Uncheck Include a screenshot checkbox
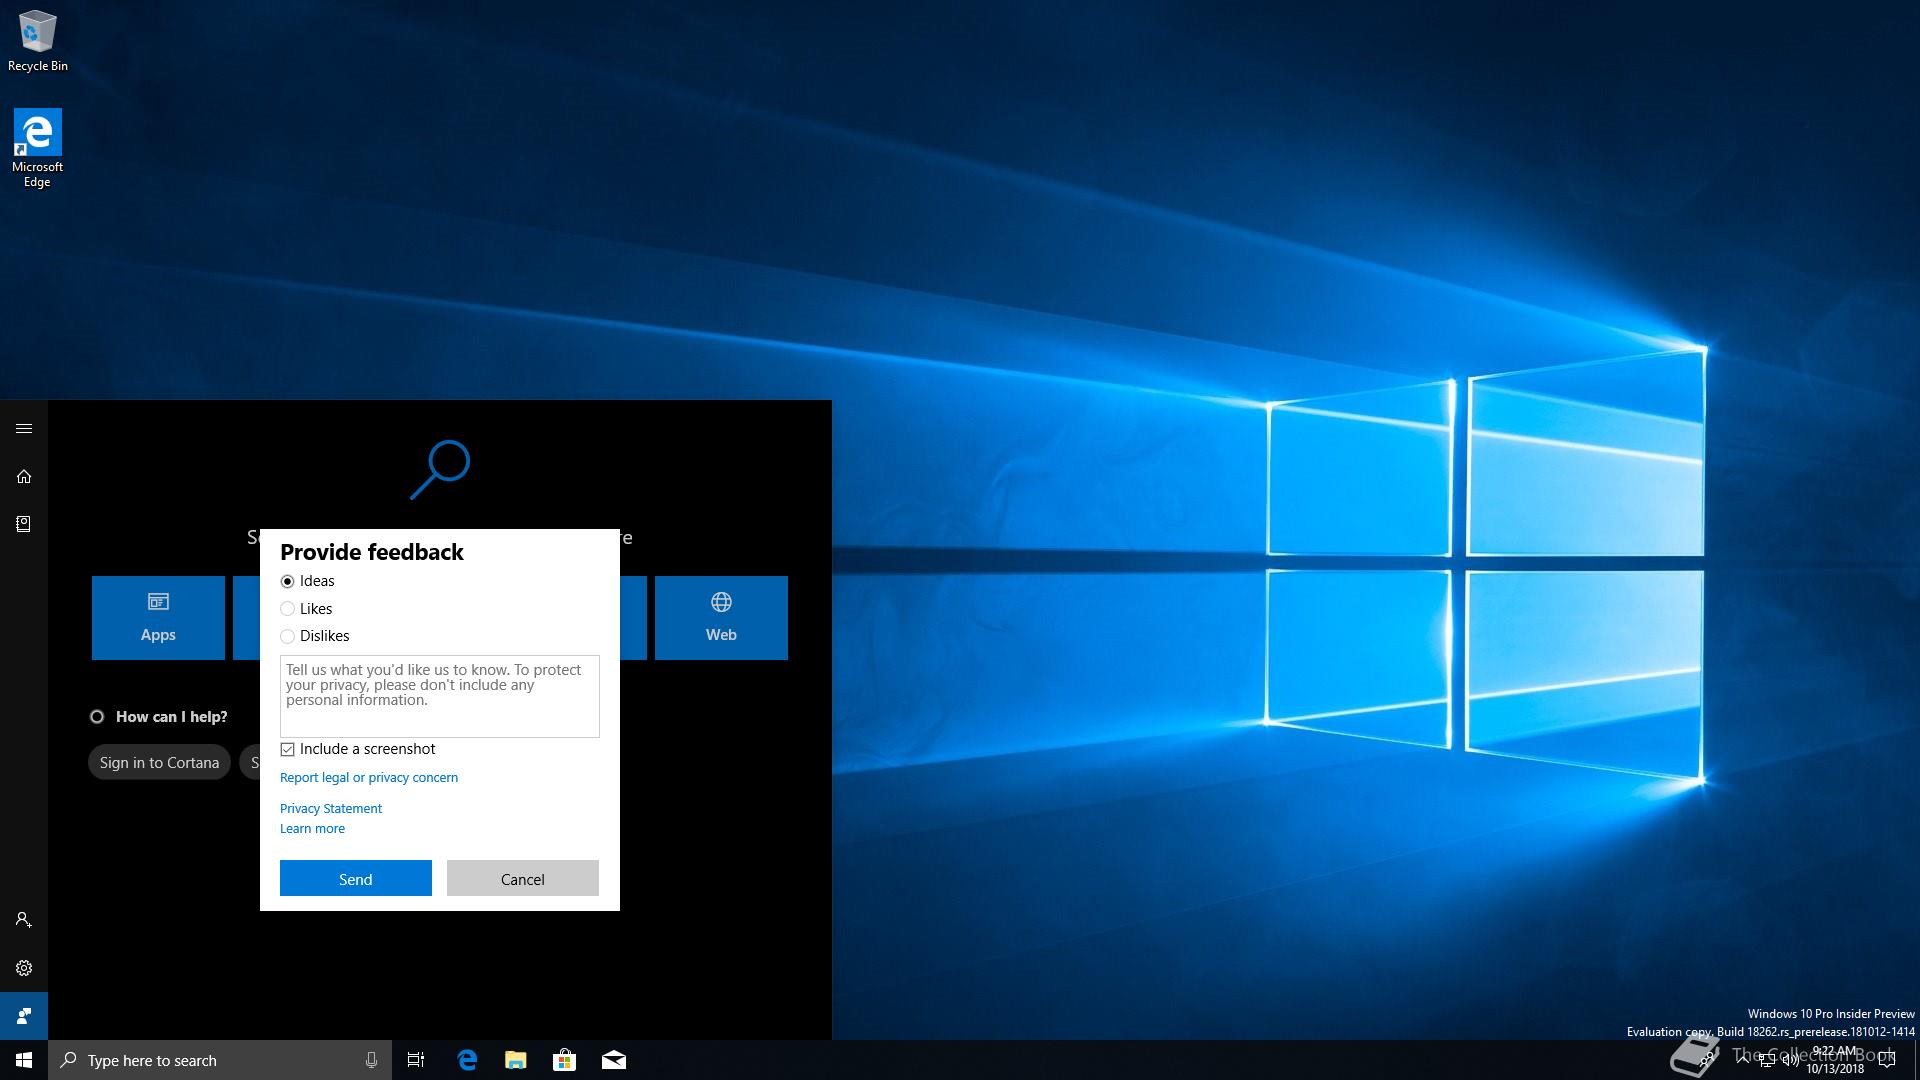Screen dimensions: 1920x1080 (288, 749)
